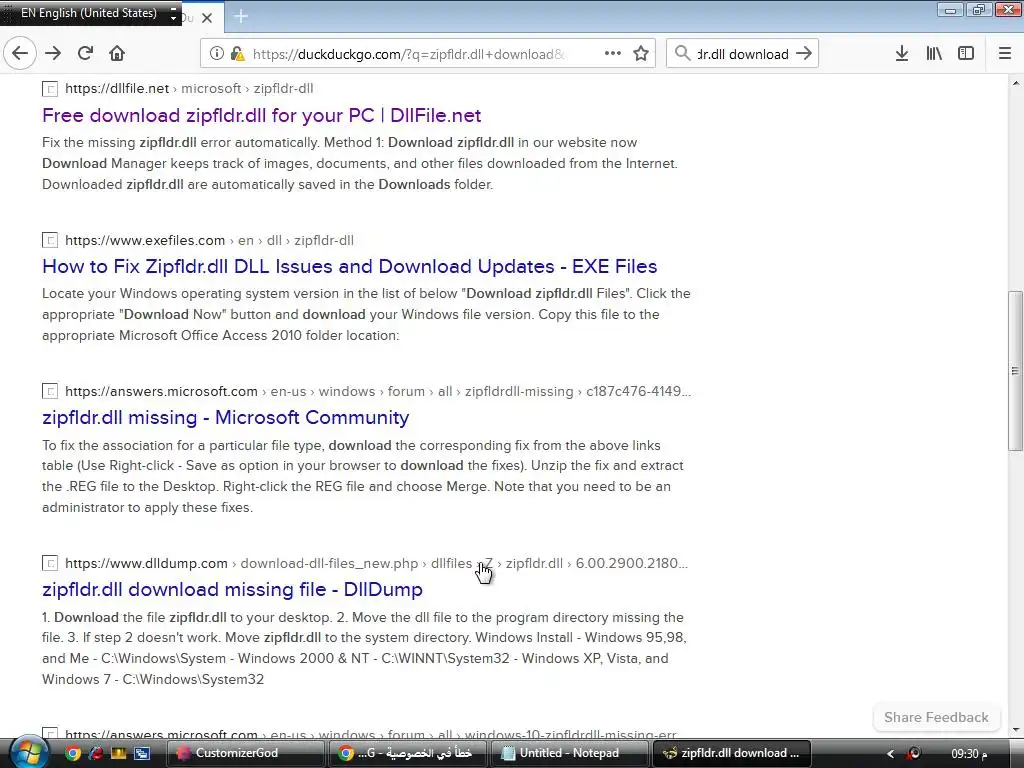
Task: Click the https://www.dlldump.com URL breadcrumb
Action: [146, 563]
